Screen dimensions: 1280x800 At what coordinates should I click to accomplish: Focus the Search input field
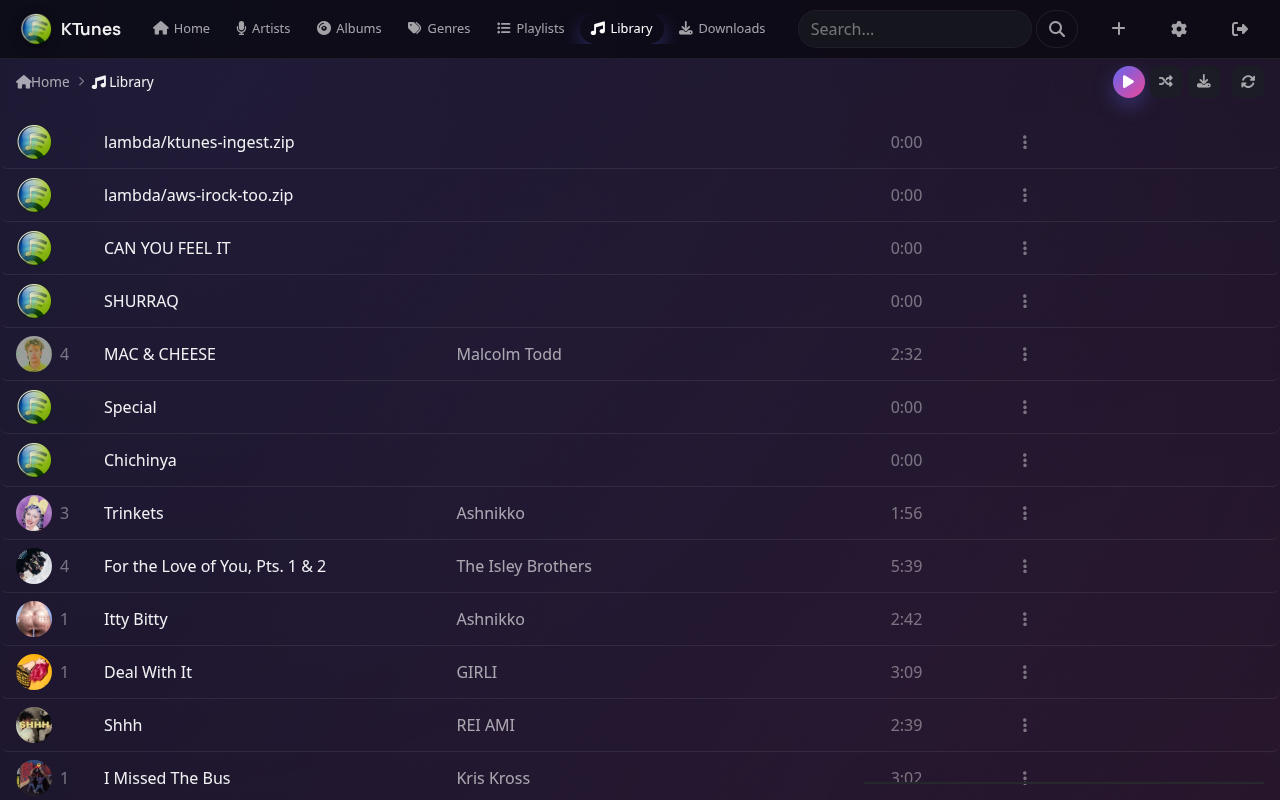(914, 29)
